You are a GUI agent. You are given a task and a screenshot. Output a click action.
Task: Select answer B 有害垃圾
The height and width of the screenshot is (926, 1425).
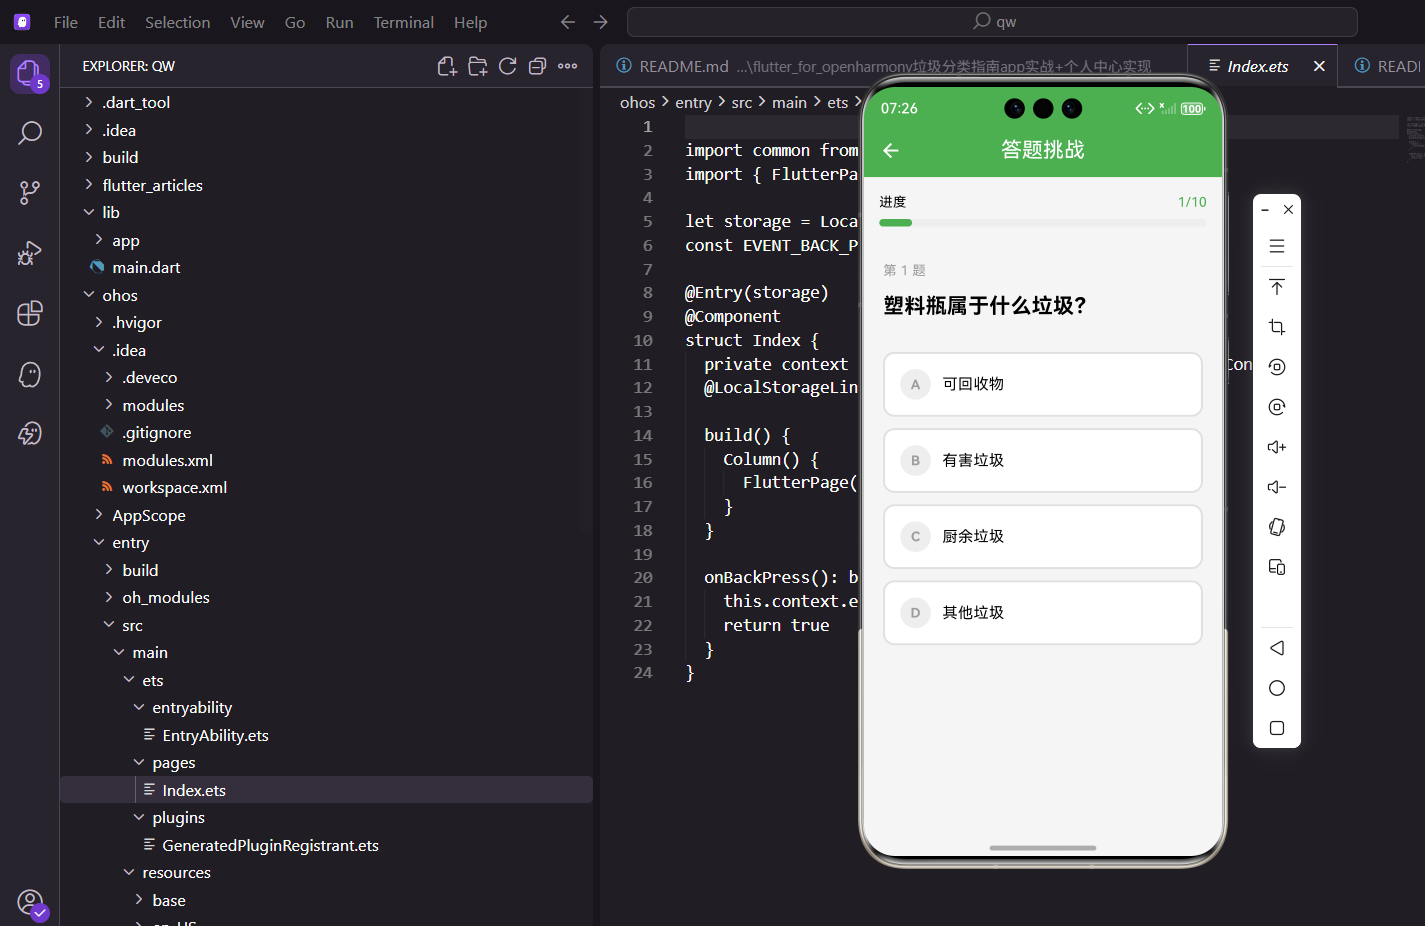pos(1042,460)
